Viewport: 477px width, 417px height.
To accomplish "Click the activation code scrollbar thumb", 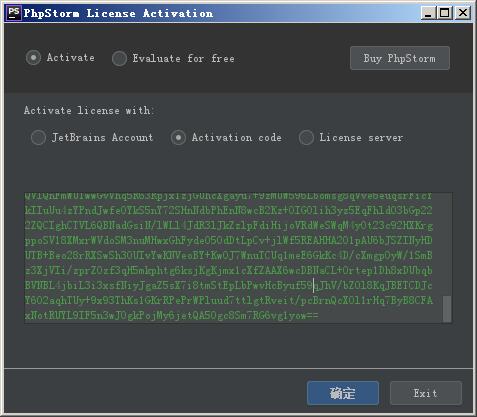I will pos(447,309).
